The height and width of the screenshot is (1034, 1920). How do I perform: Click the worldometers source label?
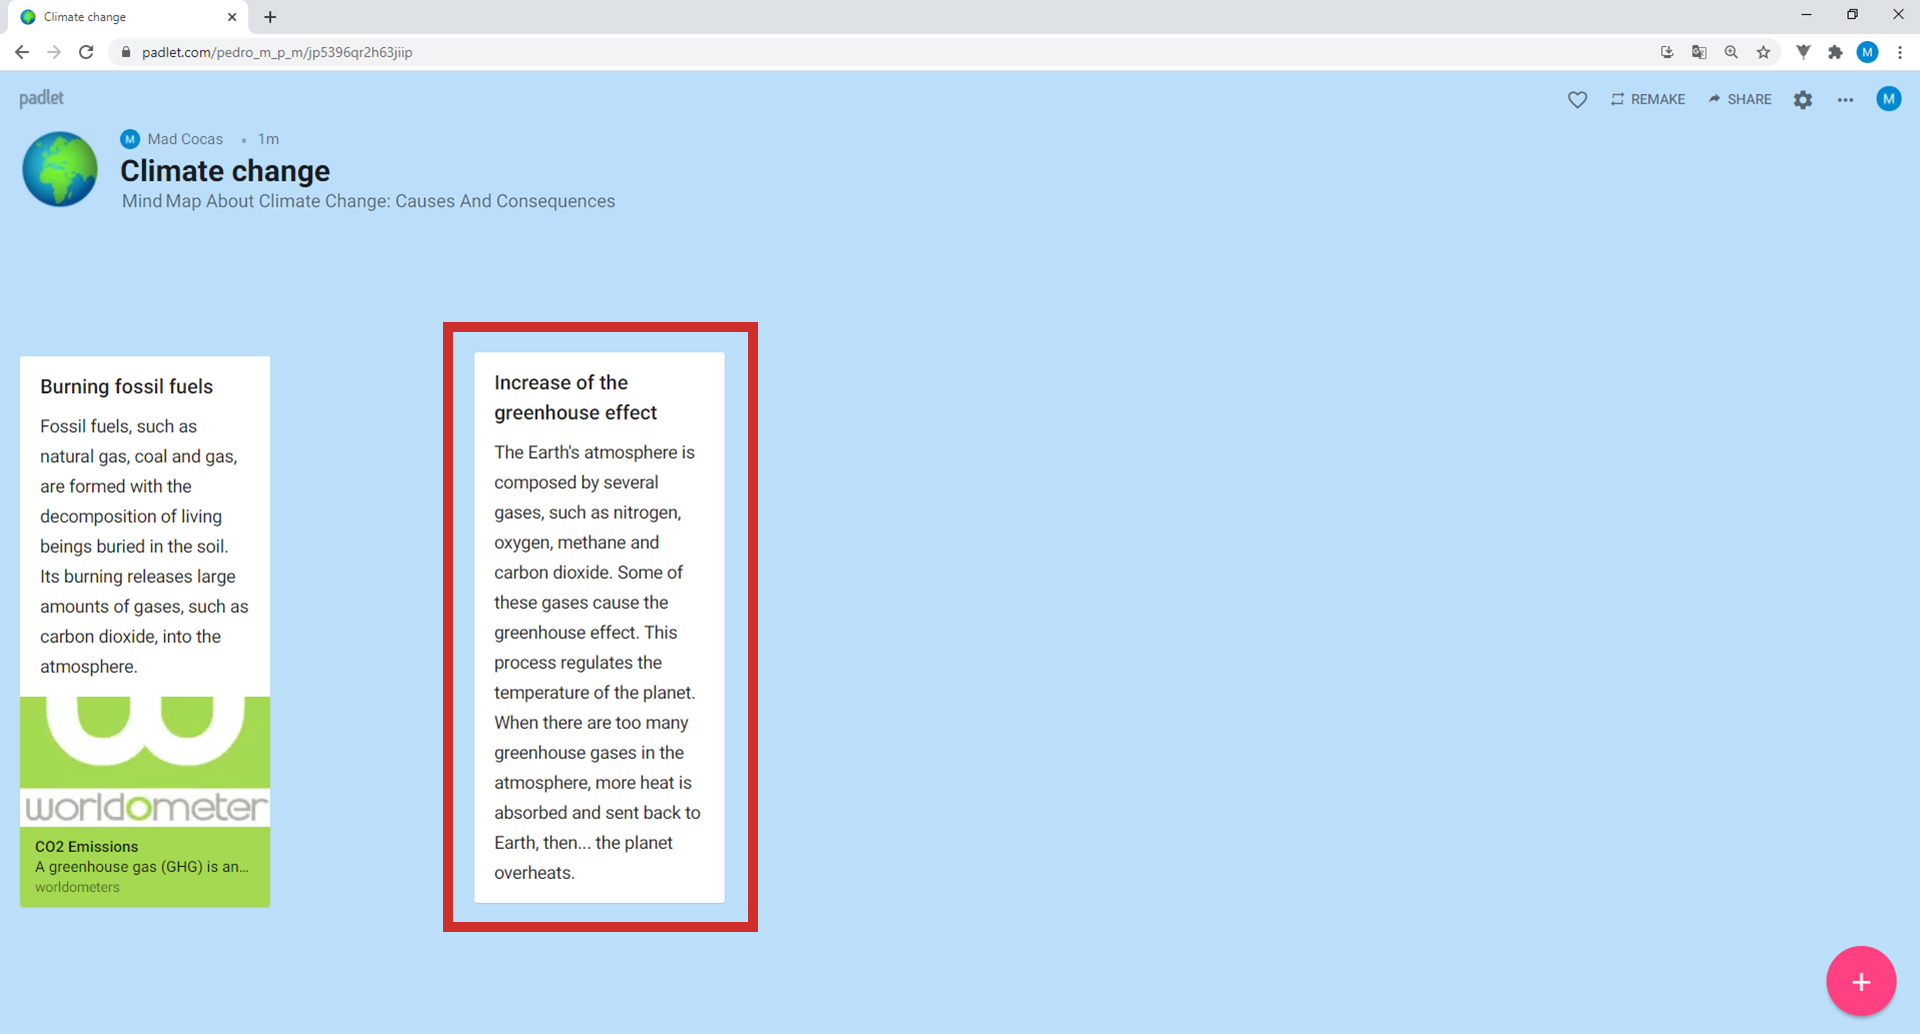(77, 887)
